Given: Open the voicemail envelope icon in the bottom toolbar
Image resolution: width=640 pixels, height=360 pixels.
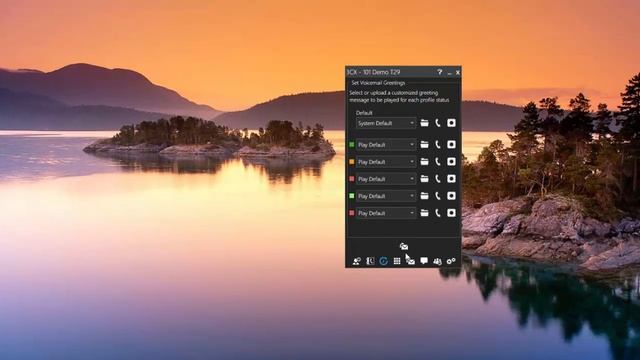Looking at the screenshot, I should point(410,261).
